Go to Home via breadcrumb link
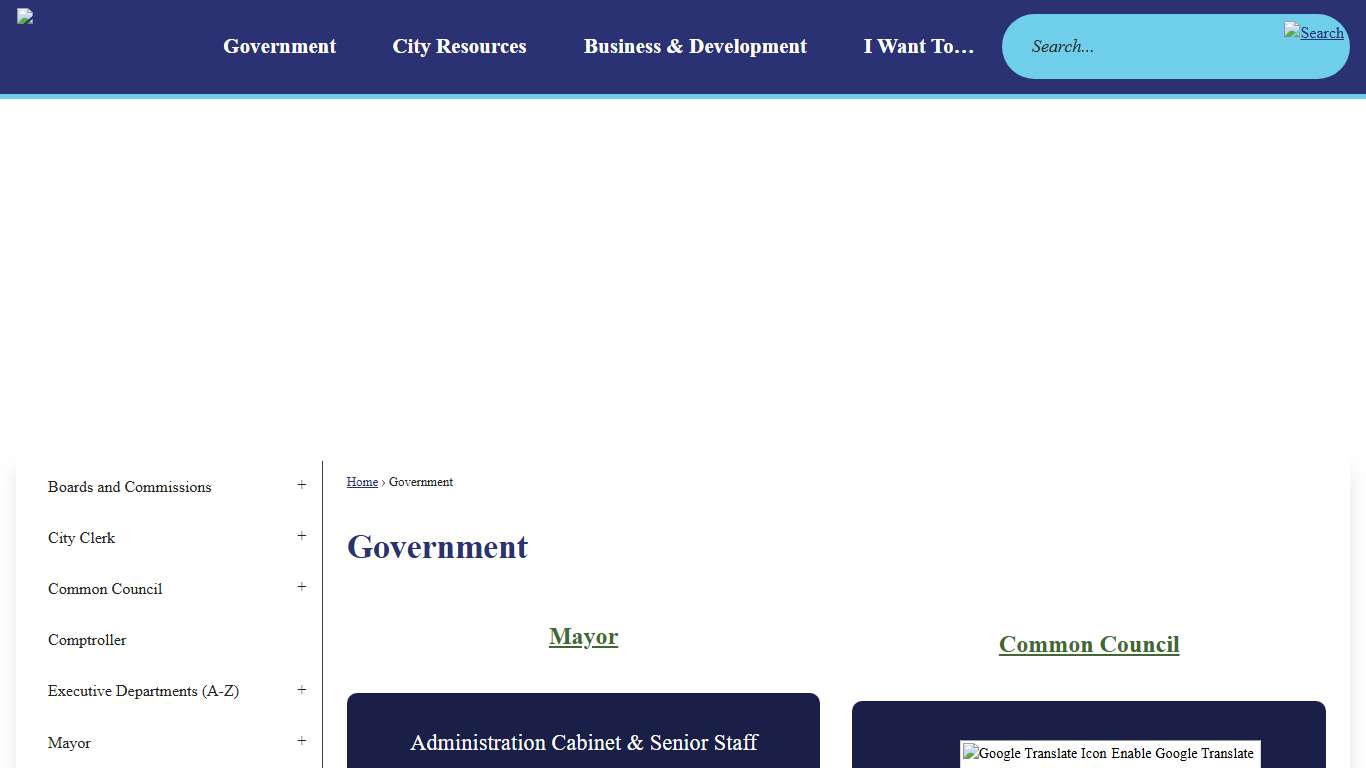Viewport: 1366px width, 768px height. (x=362, y=482)
